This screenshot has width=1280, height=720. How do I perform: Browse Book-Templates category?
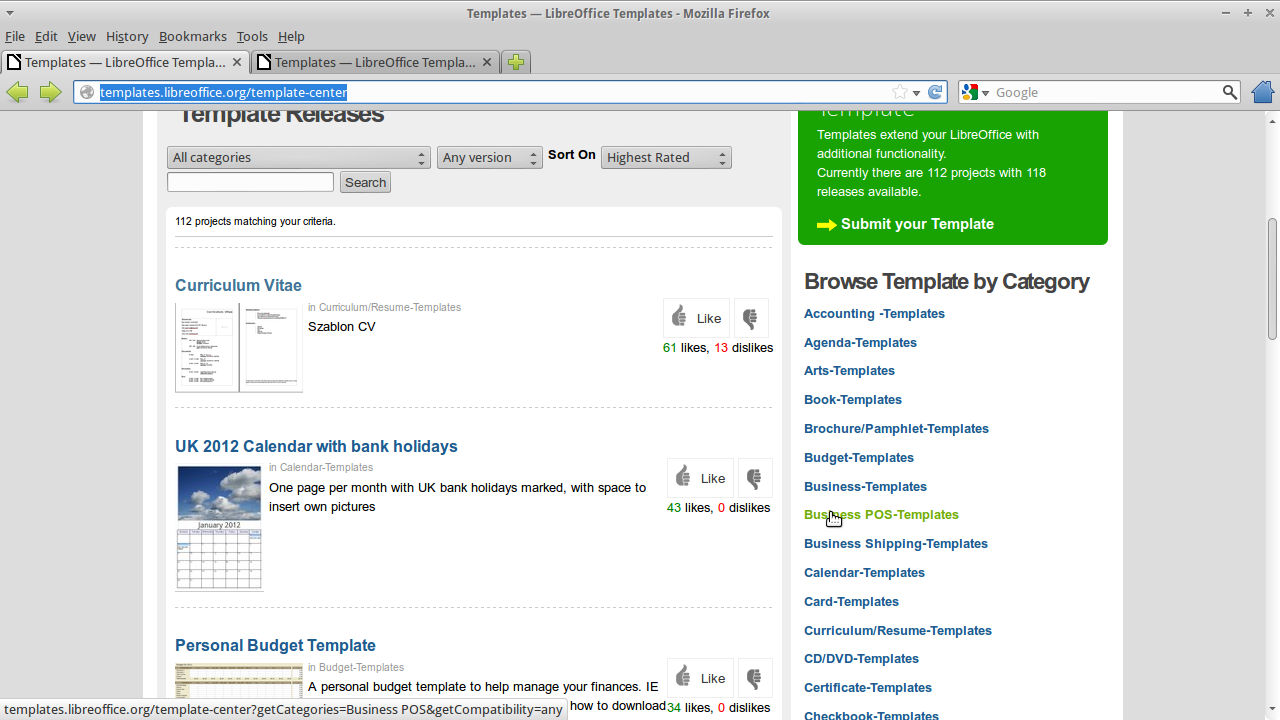[853, 399]
